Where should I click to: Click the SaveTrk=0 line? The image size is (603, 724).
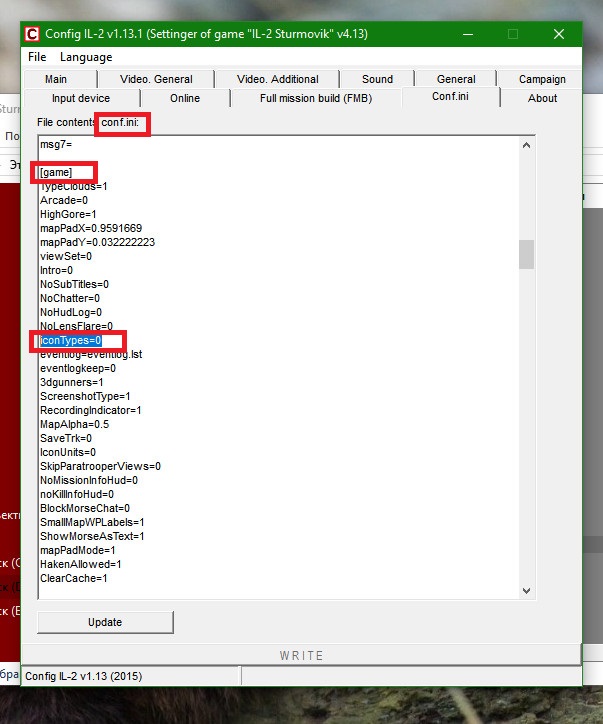coord(66,438)
